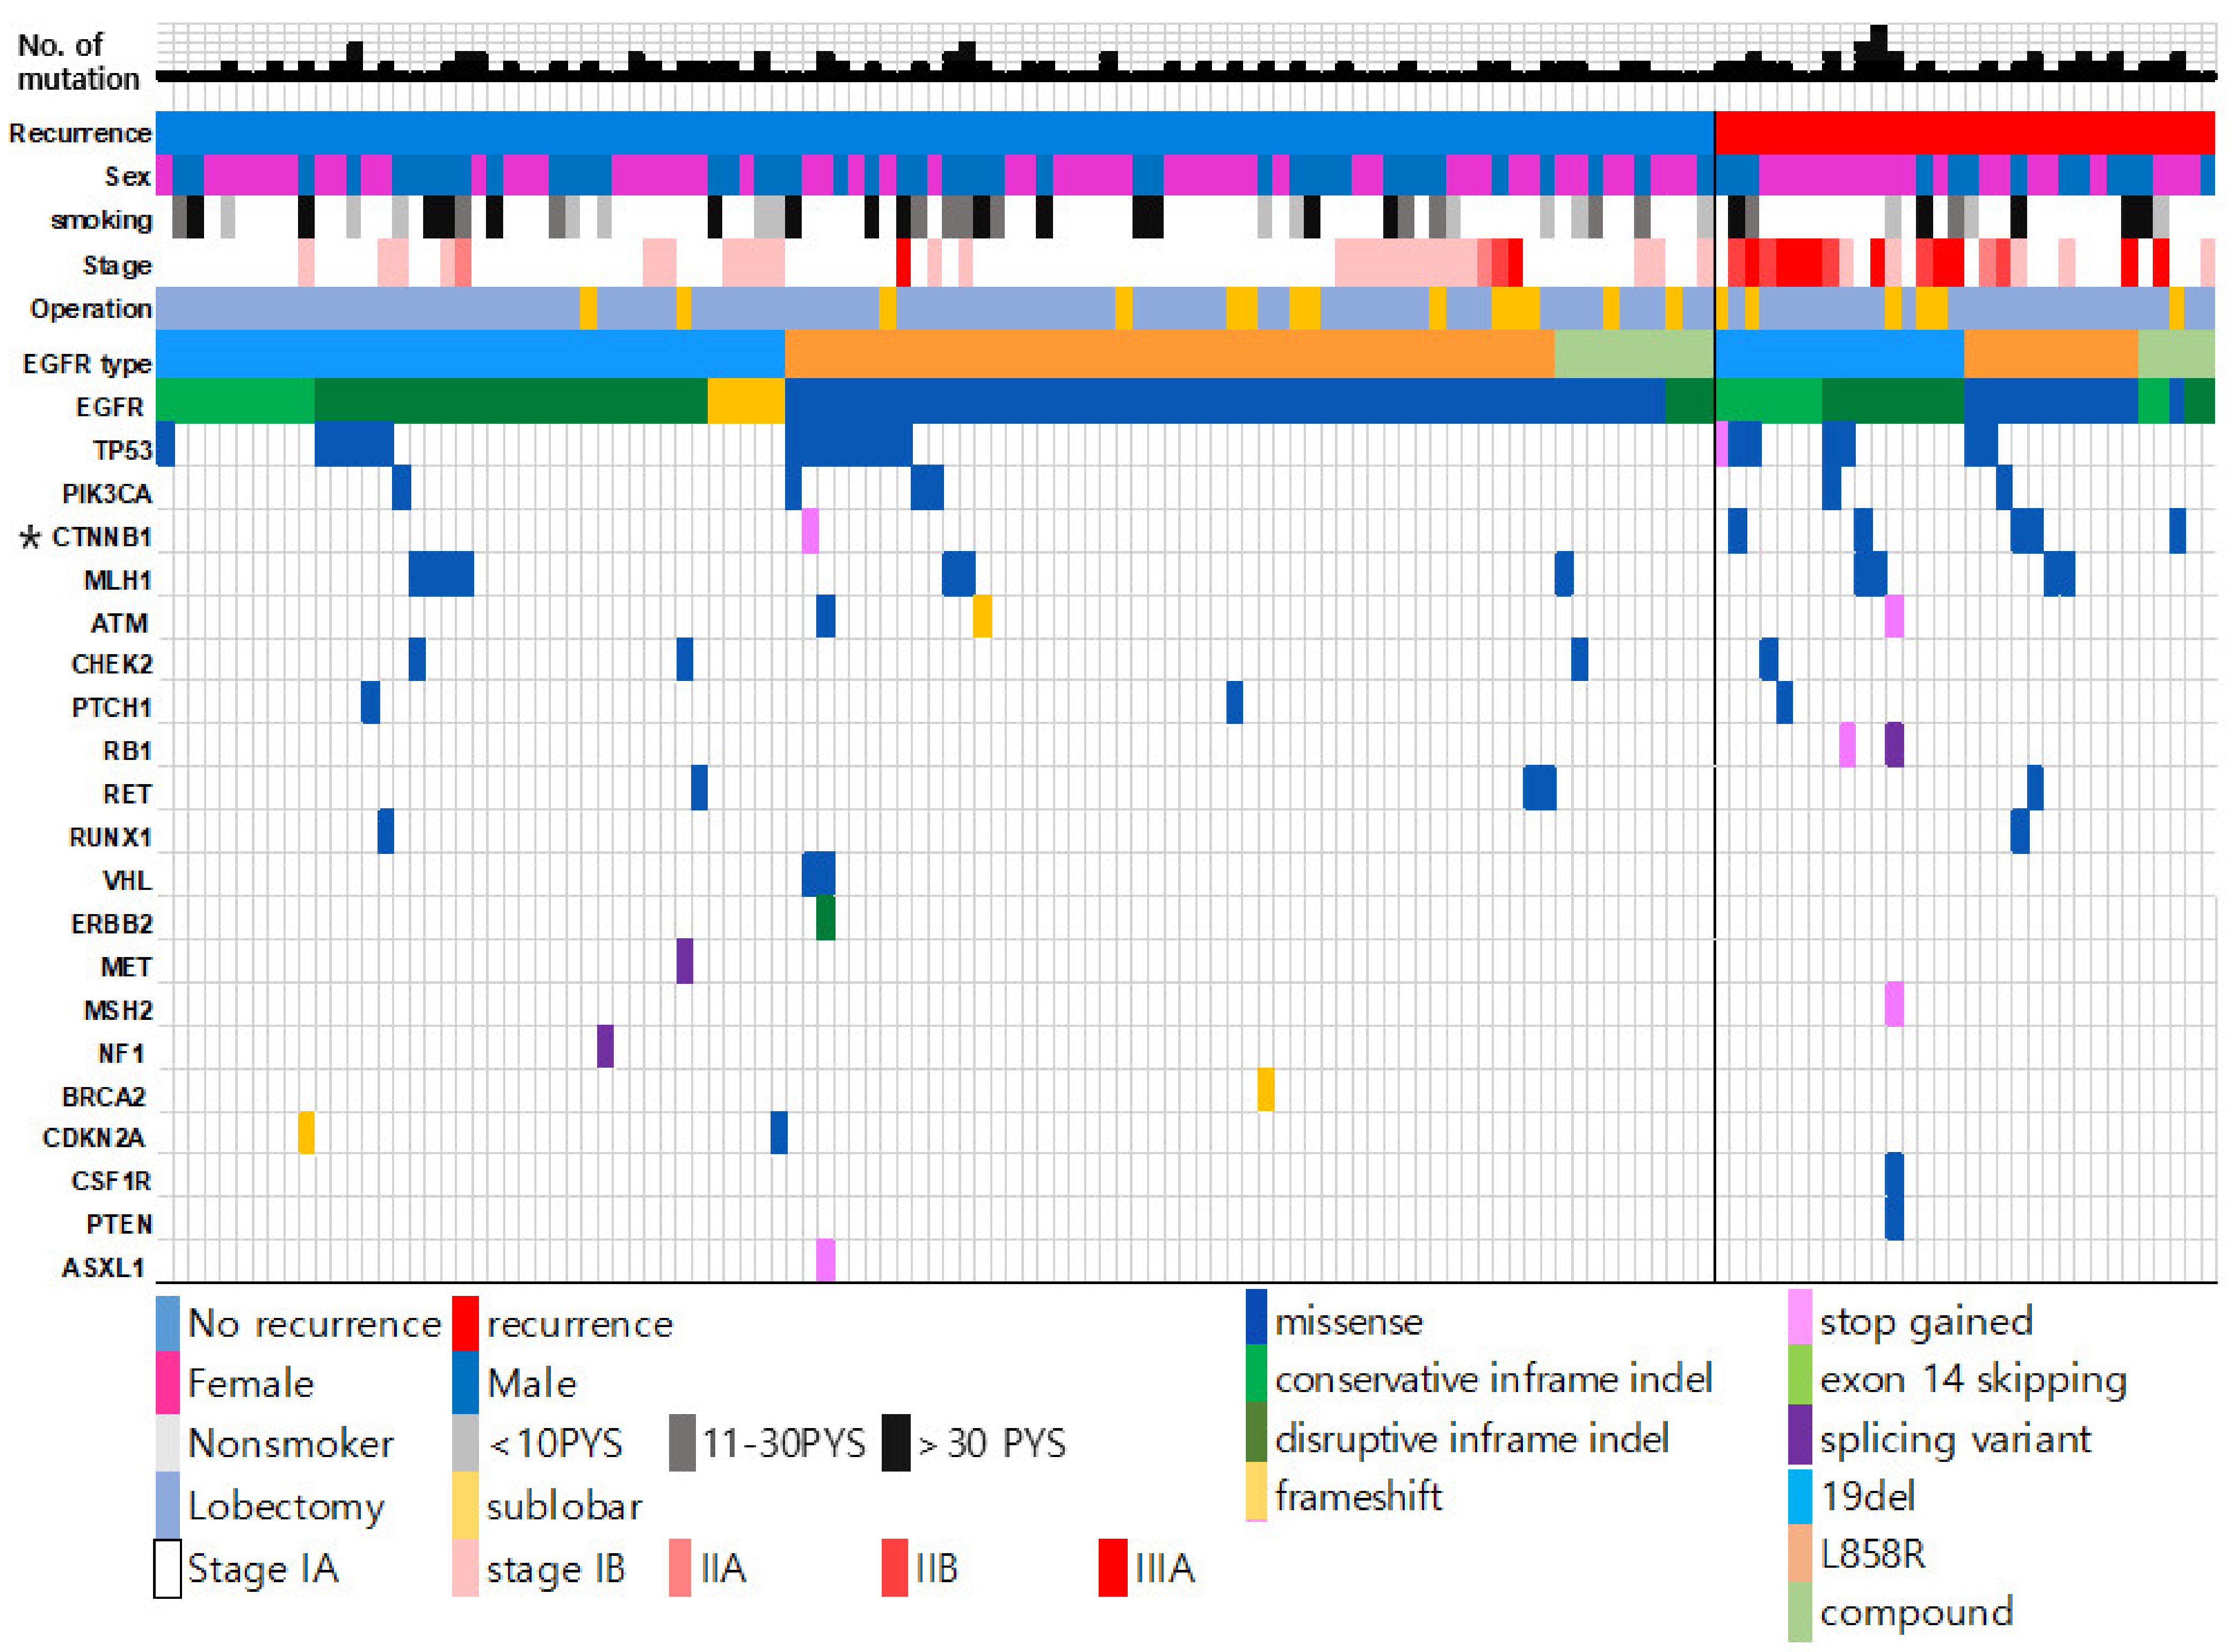Click the black >30 PYS swatch
Image resolution: width=2236 pixels, height=1652 pixels.
896,1443
